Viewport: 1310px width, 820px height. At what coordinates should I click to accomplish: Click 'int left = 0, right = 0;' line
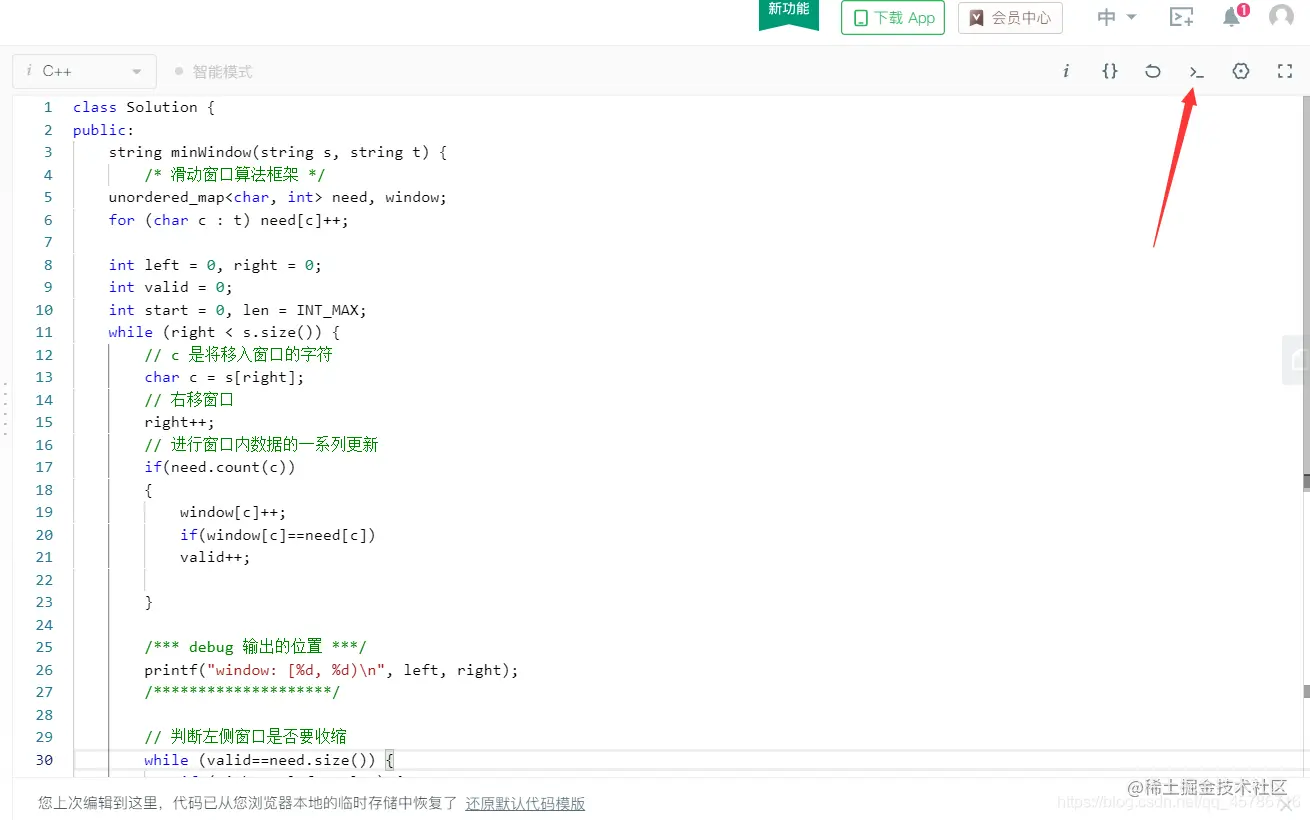click(215, 265)
